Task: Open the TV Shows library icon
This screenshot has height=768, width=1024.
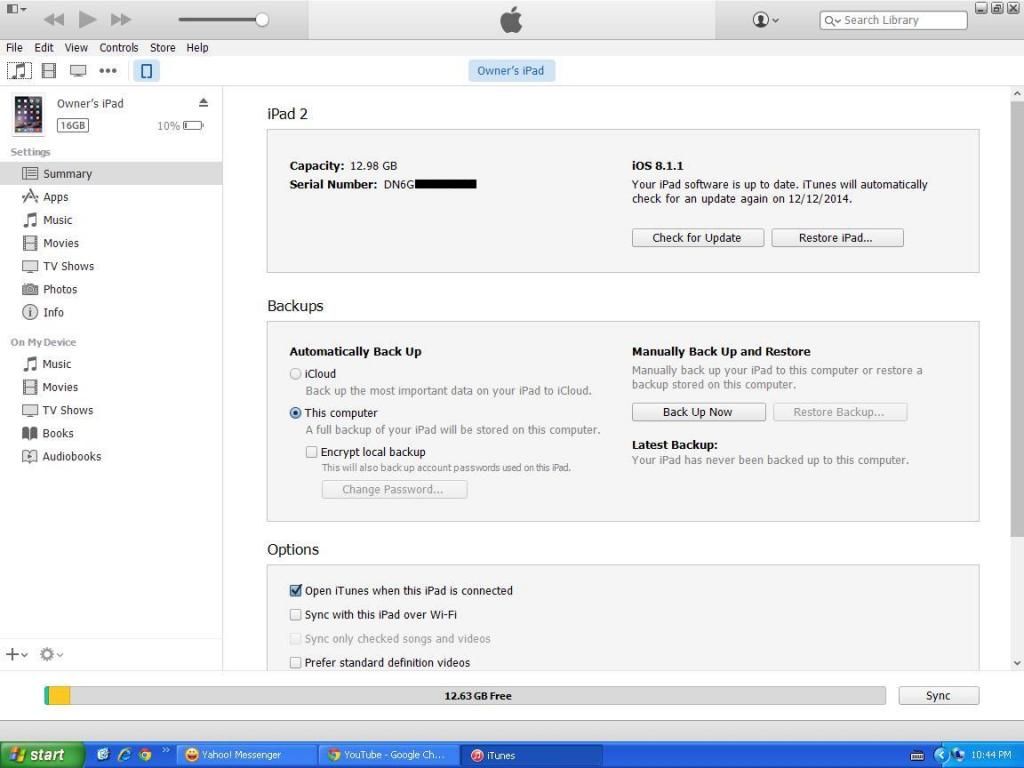Action: click(x=78, y=71)
